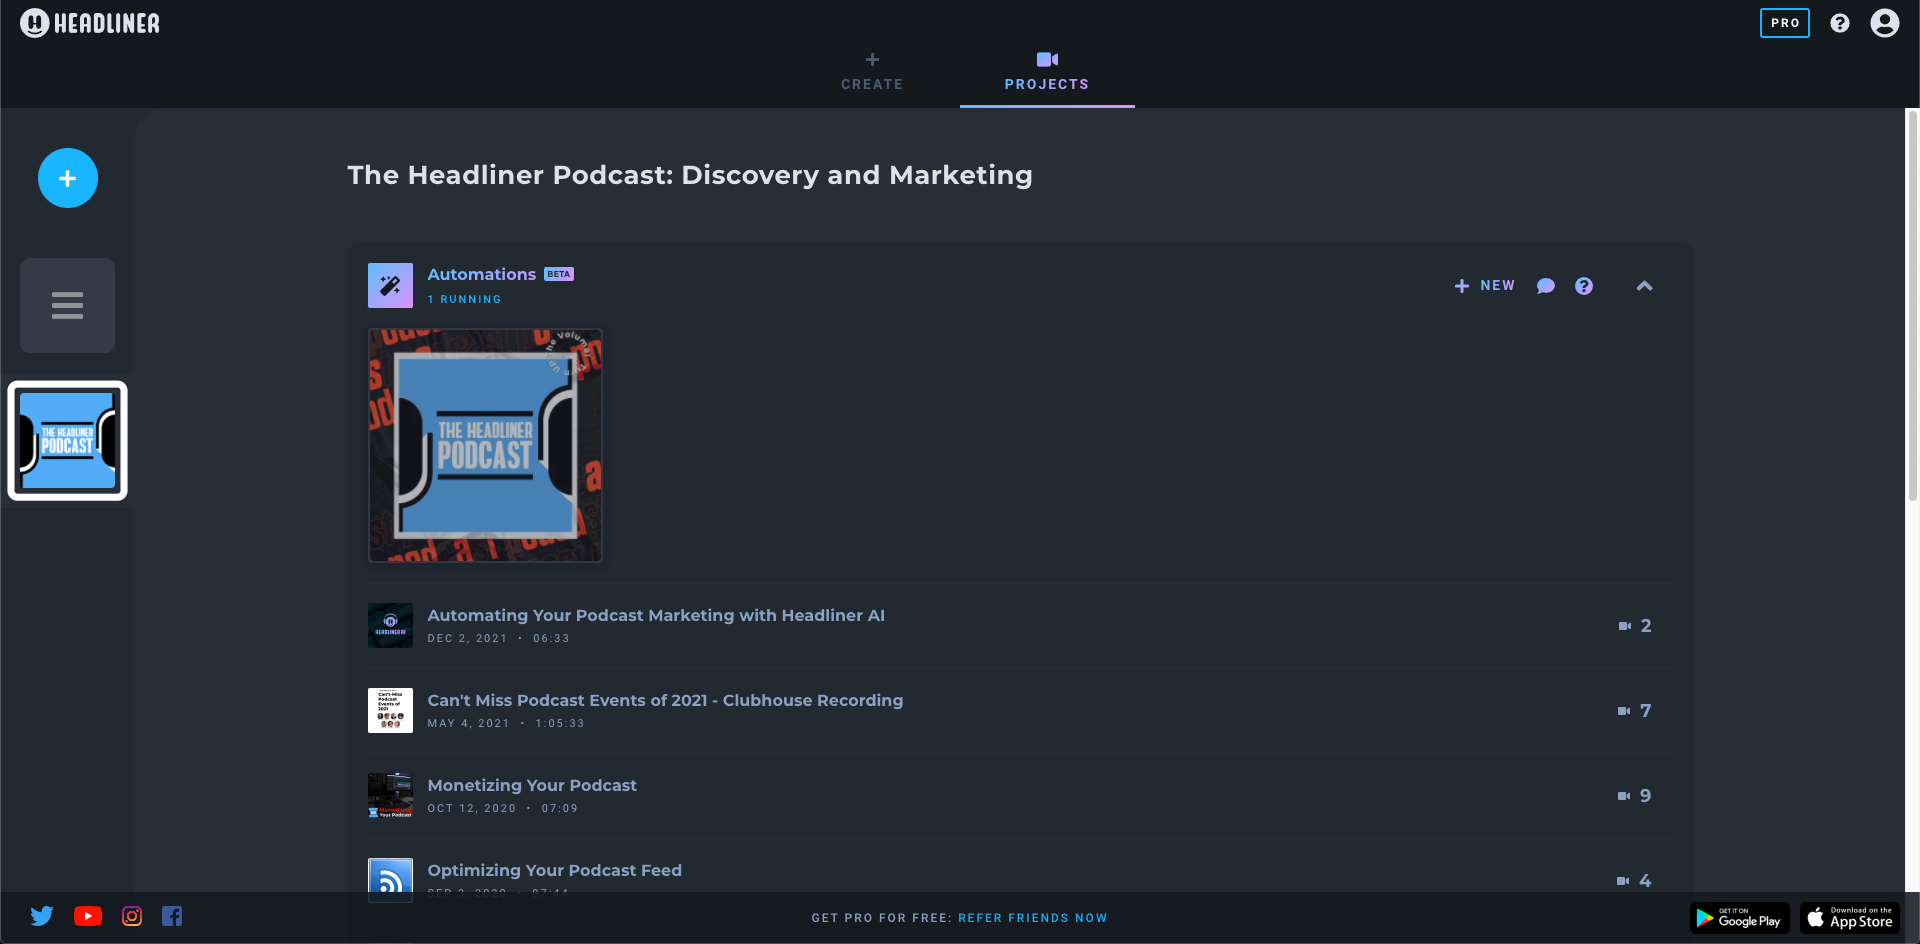Click the PRO badge button
The width and height of the screenshot is (1920, 944).
point(1784,23)
